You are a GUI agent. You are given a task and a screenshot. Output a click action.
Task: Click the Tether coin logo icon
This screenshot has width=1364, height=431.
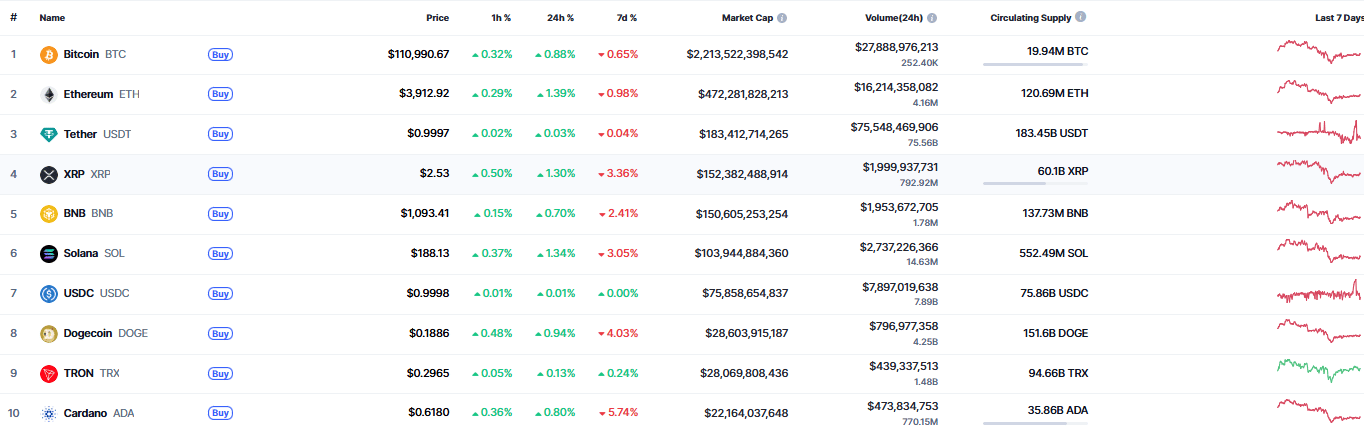tap(48, 134)
